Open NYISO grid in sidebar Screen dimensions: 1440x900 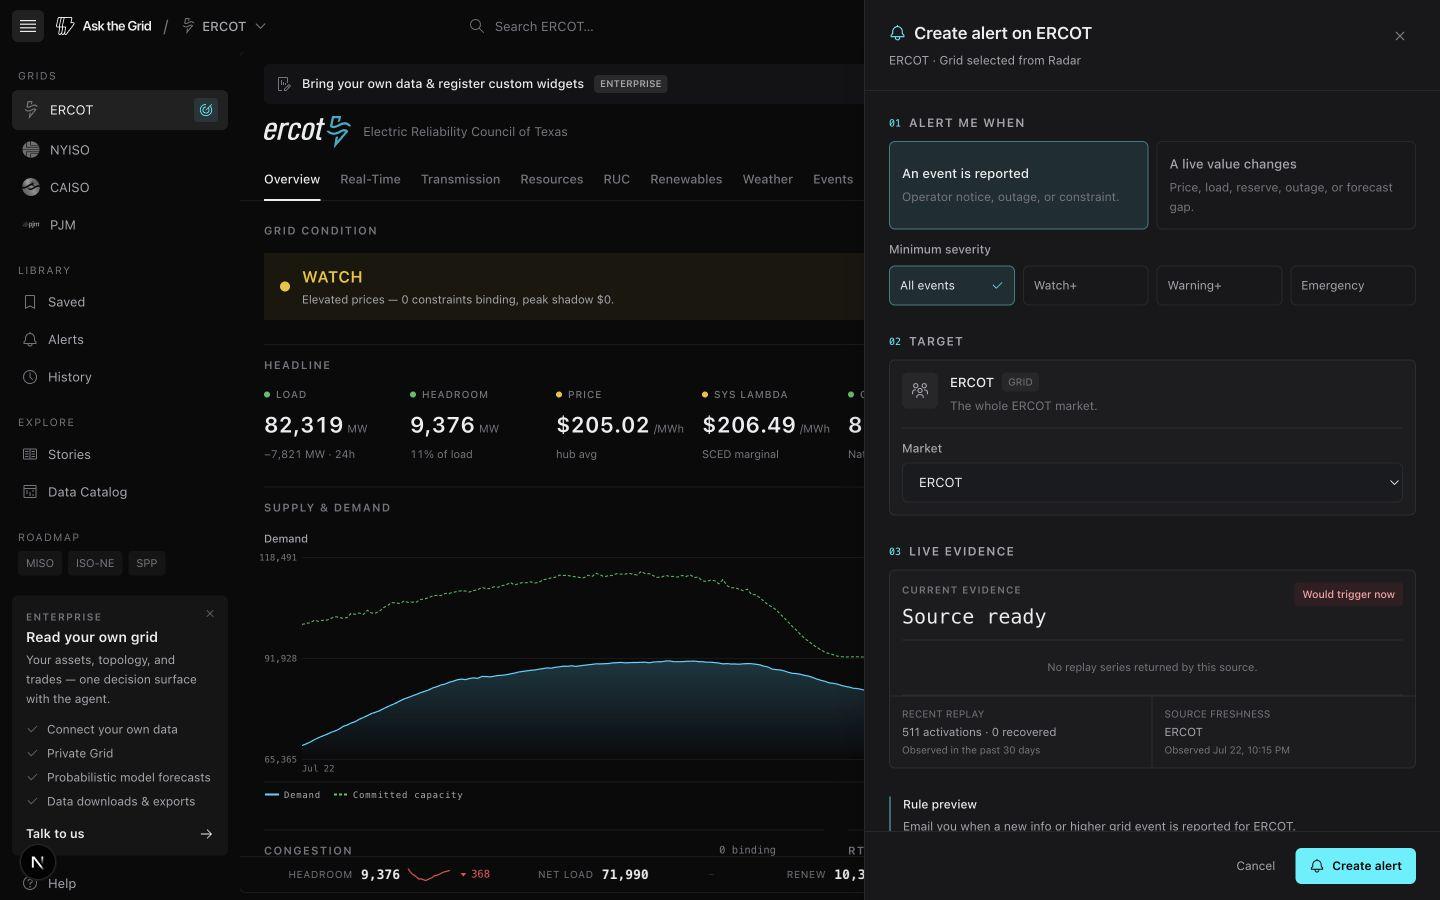click(x=120, y=150)
